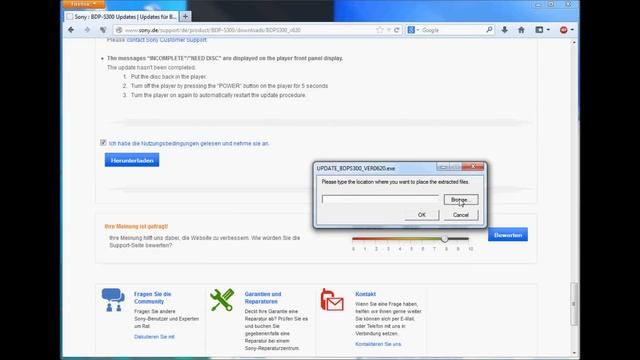Select the Sony BDP-S300 Updates tab
The width and height of the screenshot is (640, 360).
pyautogui.click(x=122, y=17)
